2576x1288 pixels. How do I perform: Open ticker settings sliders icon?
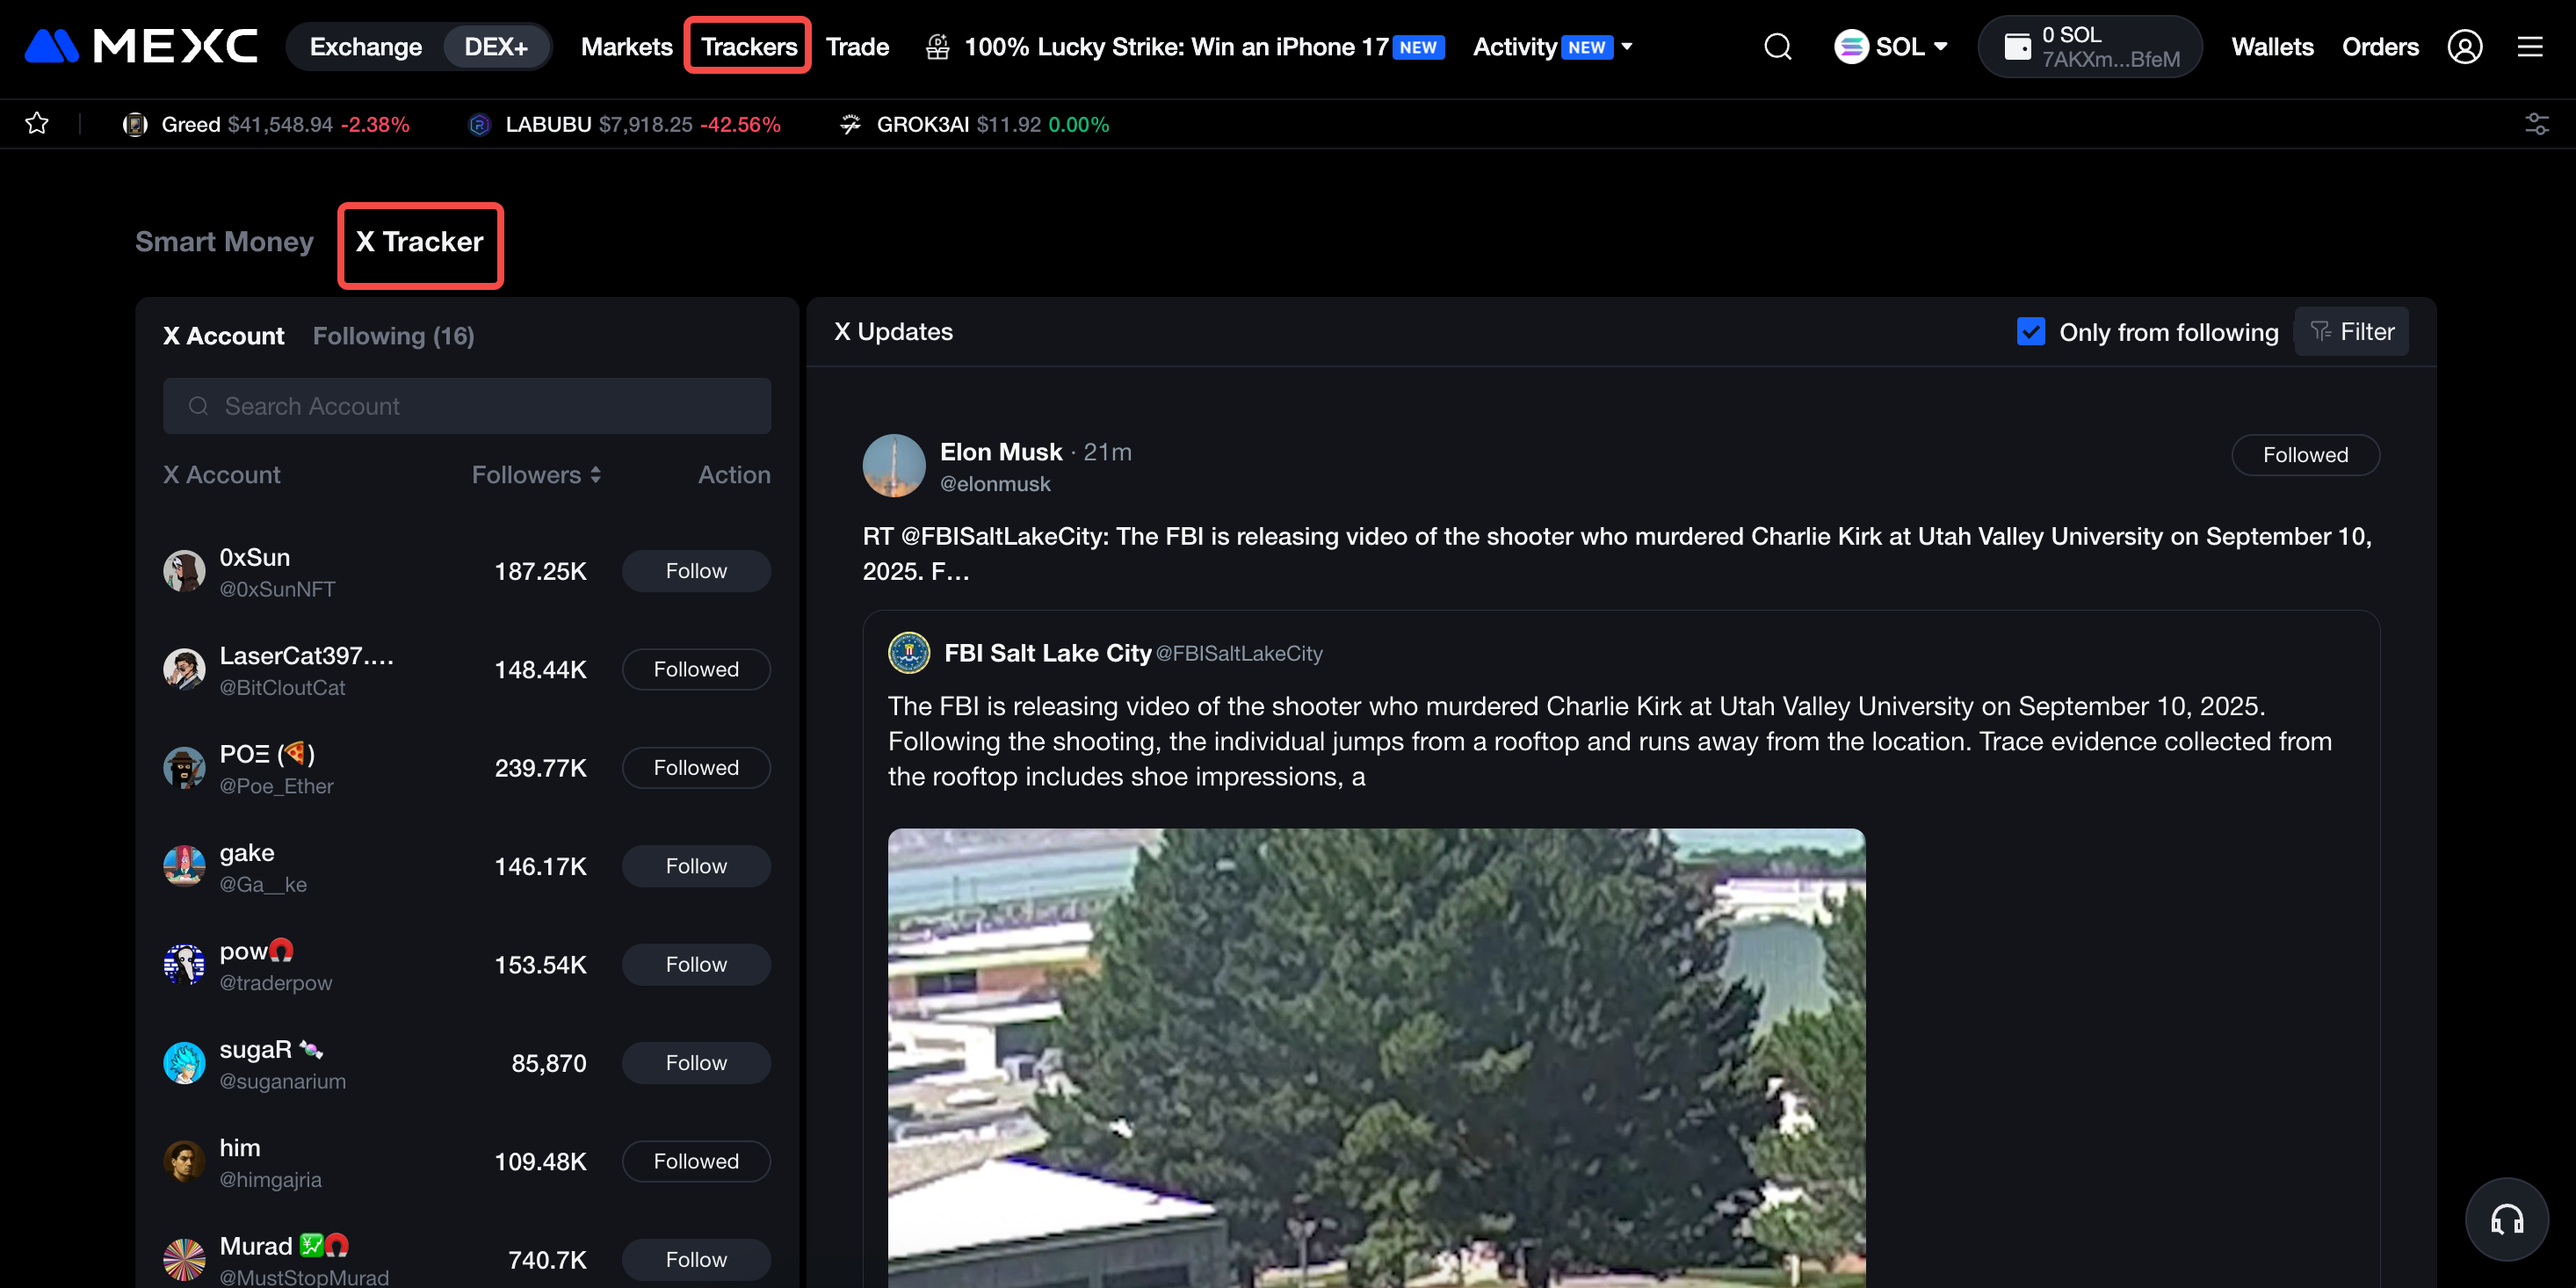2536,124
